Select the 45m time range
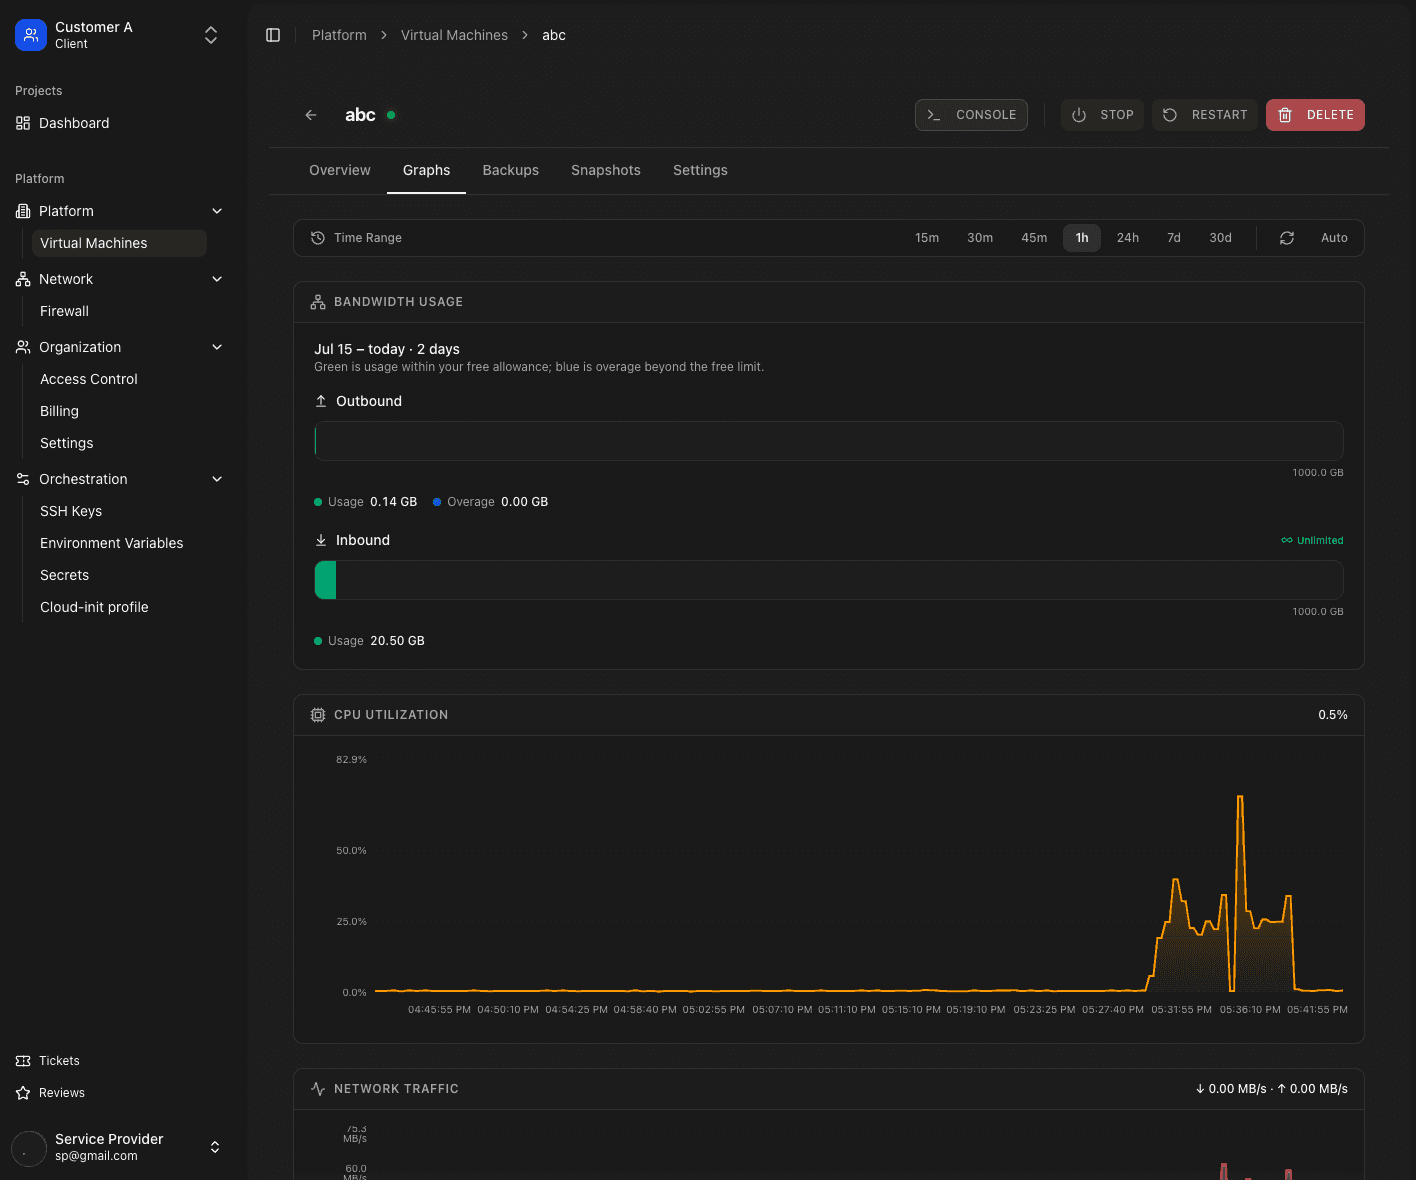1416x1180 pixels. tap(1034, 238)
